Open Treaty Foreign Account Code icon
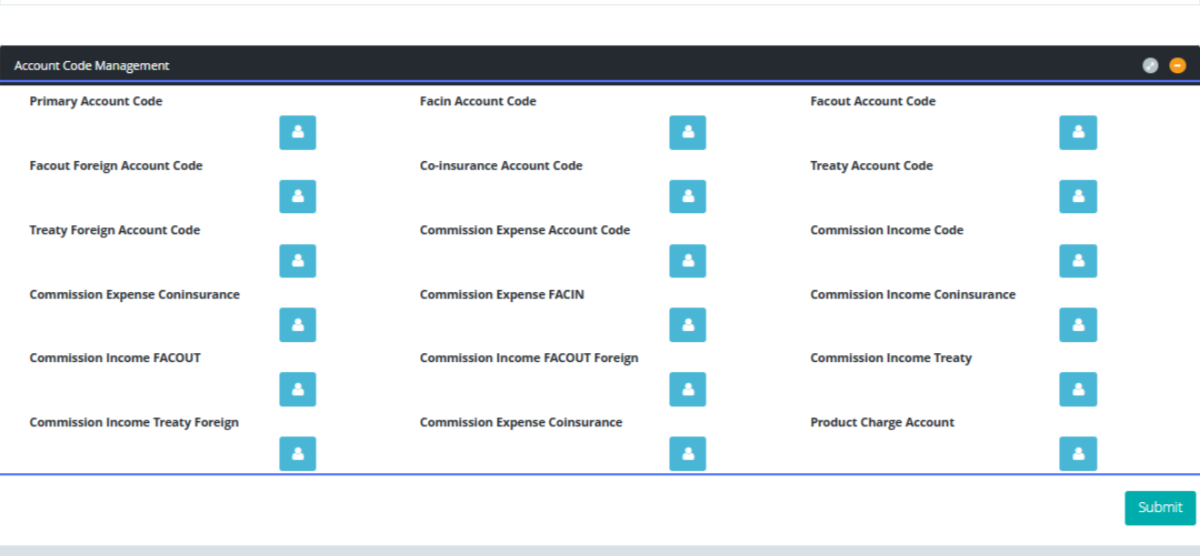Image resolution: width=1200 pixels, height=556 pixels. point(297,261)
